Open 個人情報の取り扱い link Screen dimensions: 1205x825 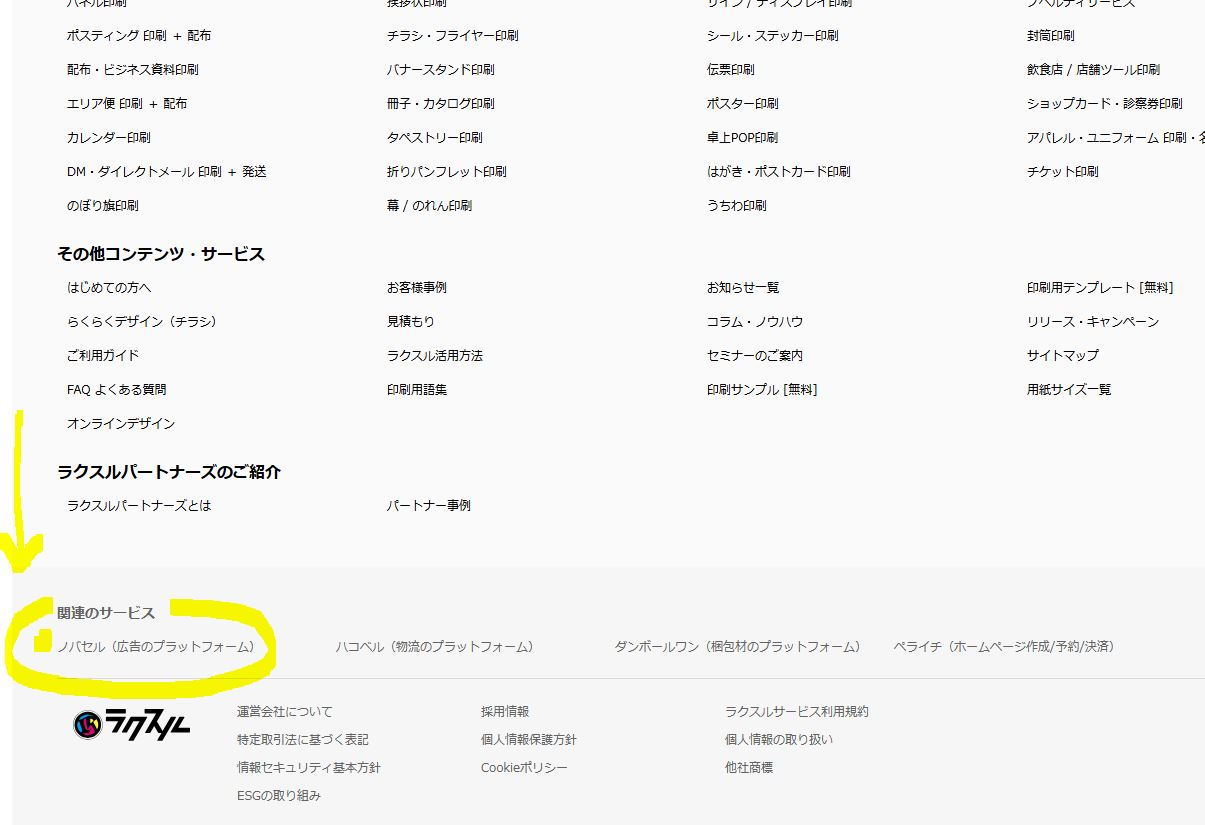point(779,740)
